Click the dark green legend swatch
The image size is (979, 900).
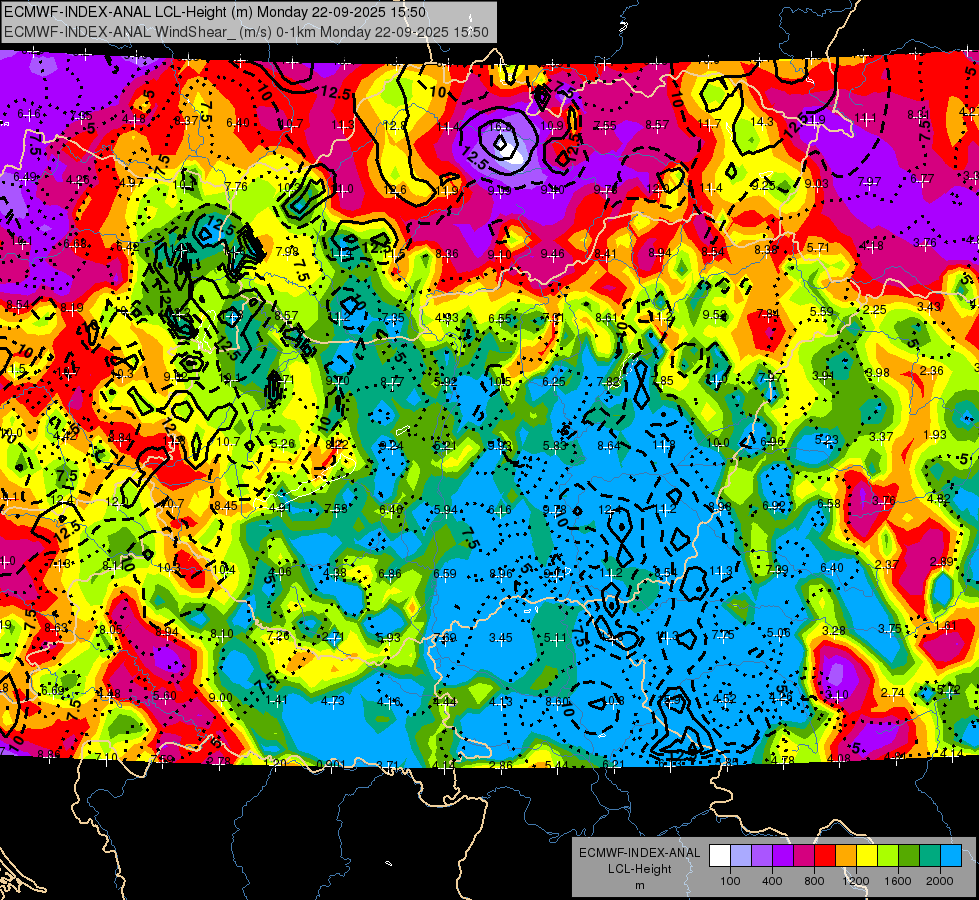[908, 856]
